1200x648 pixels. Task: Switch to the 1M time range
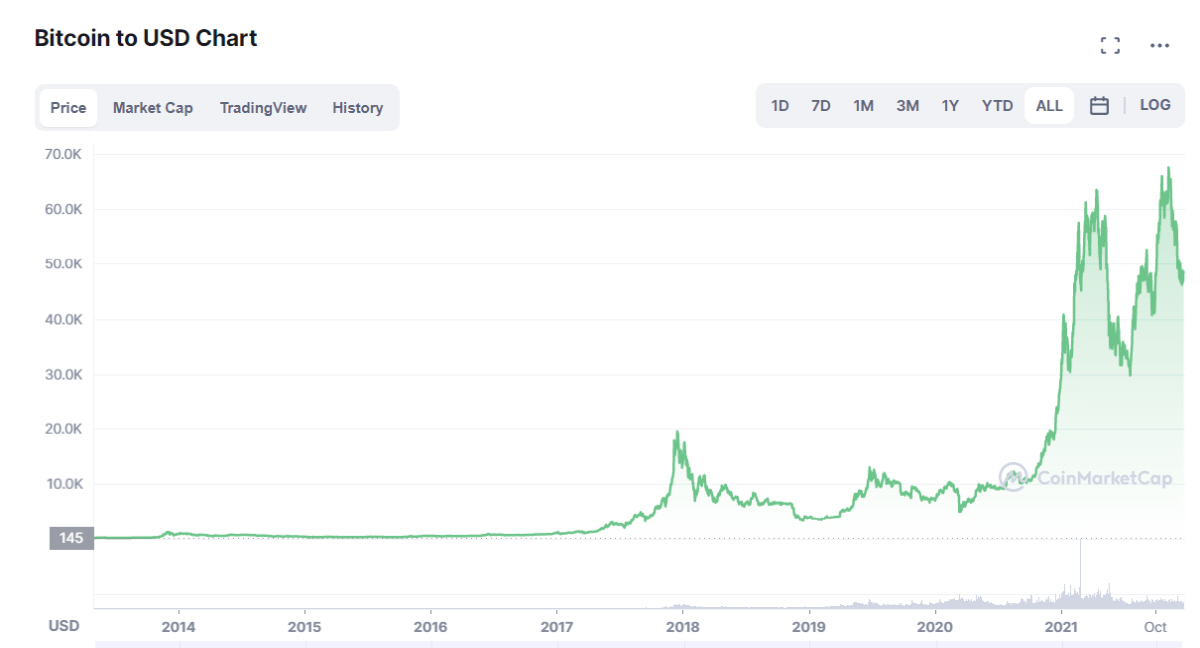click(x=863, y=106)
